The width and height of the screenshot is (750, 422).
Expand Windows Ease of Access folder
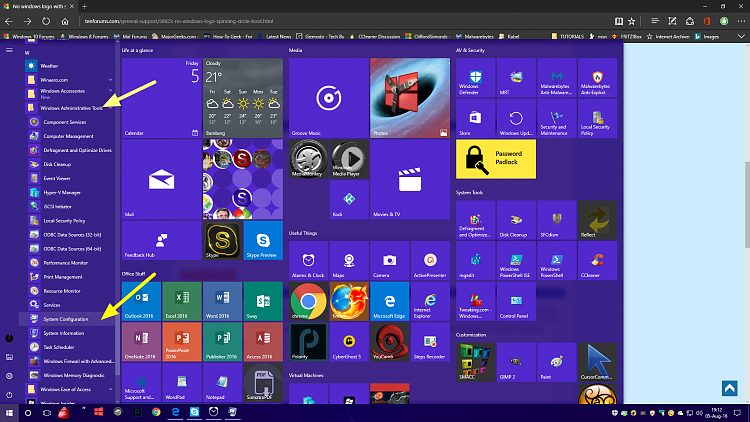tap(70, 389)
